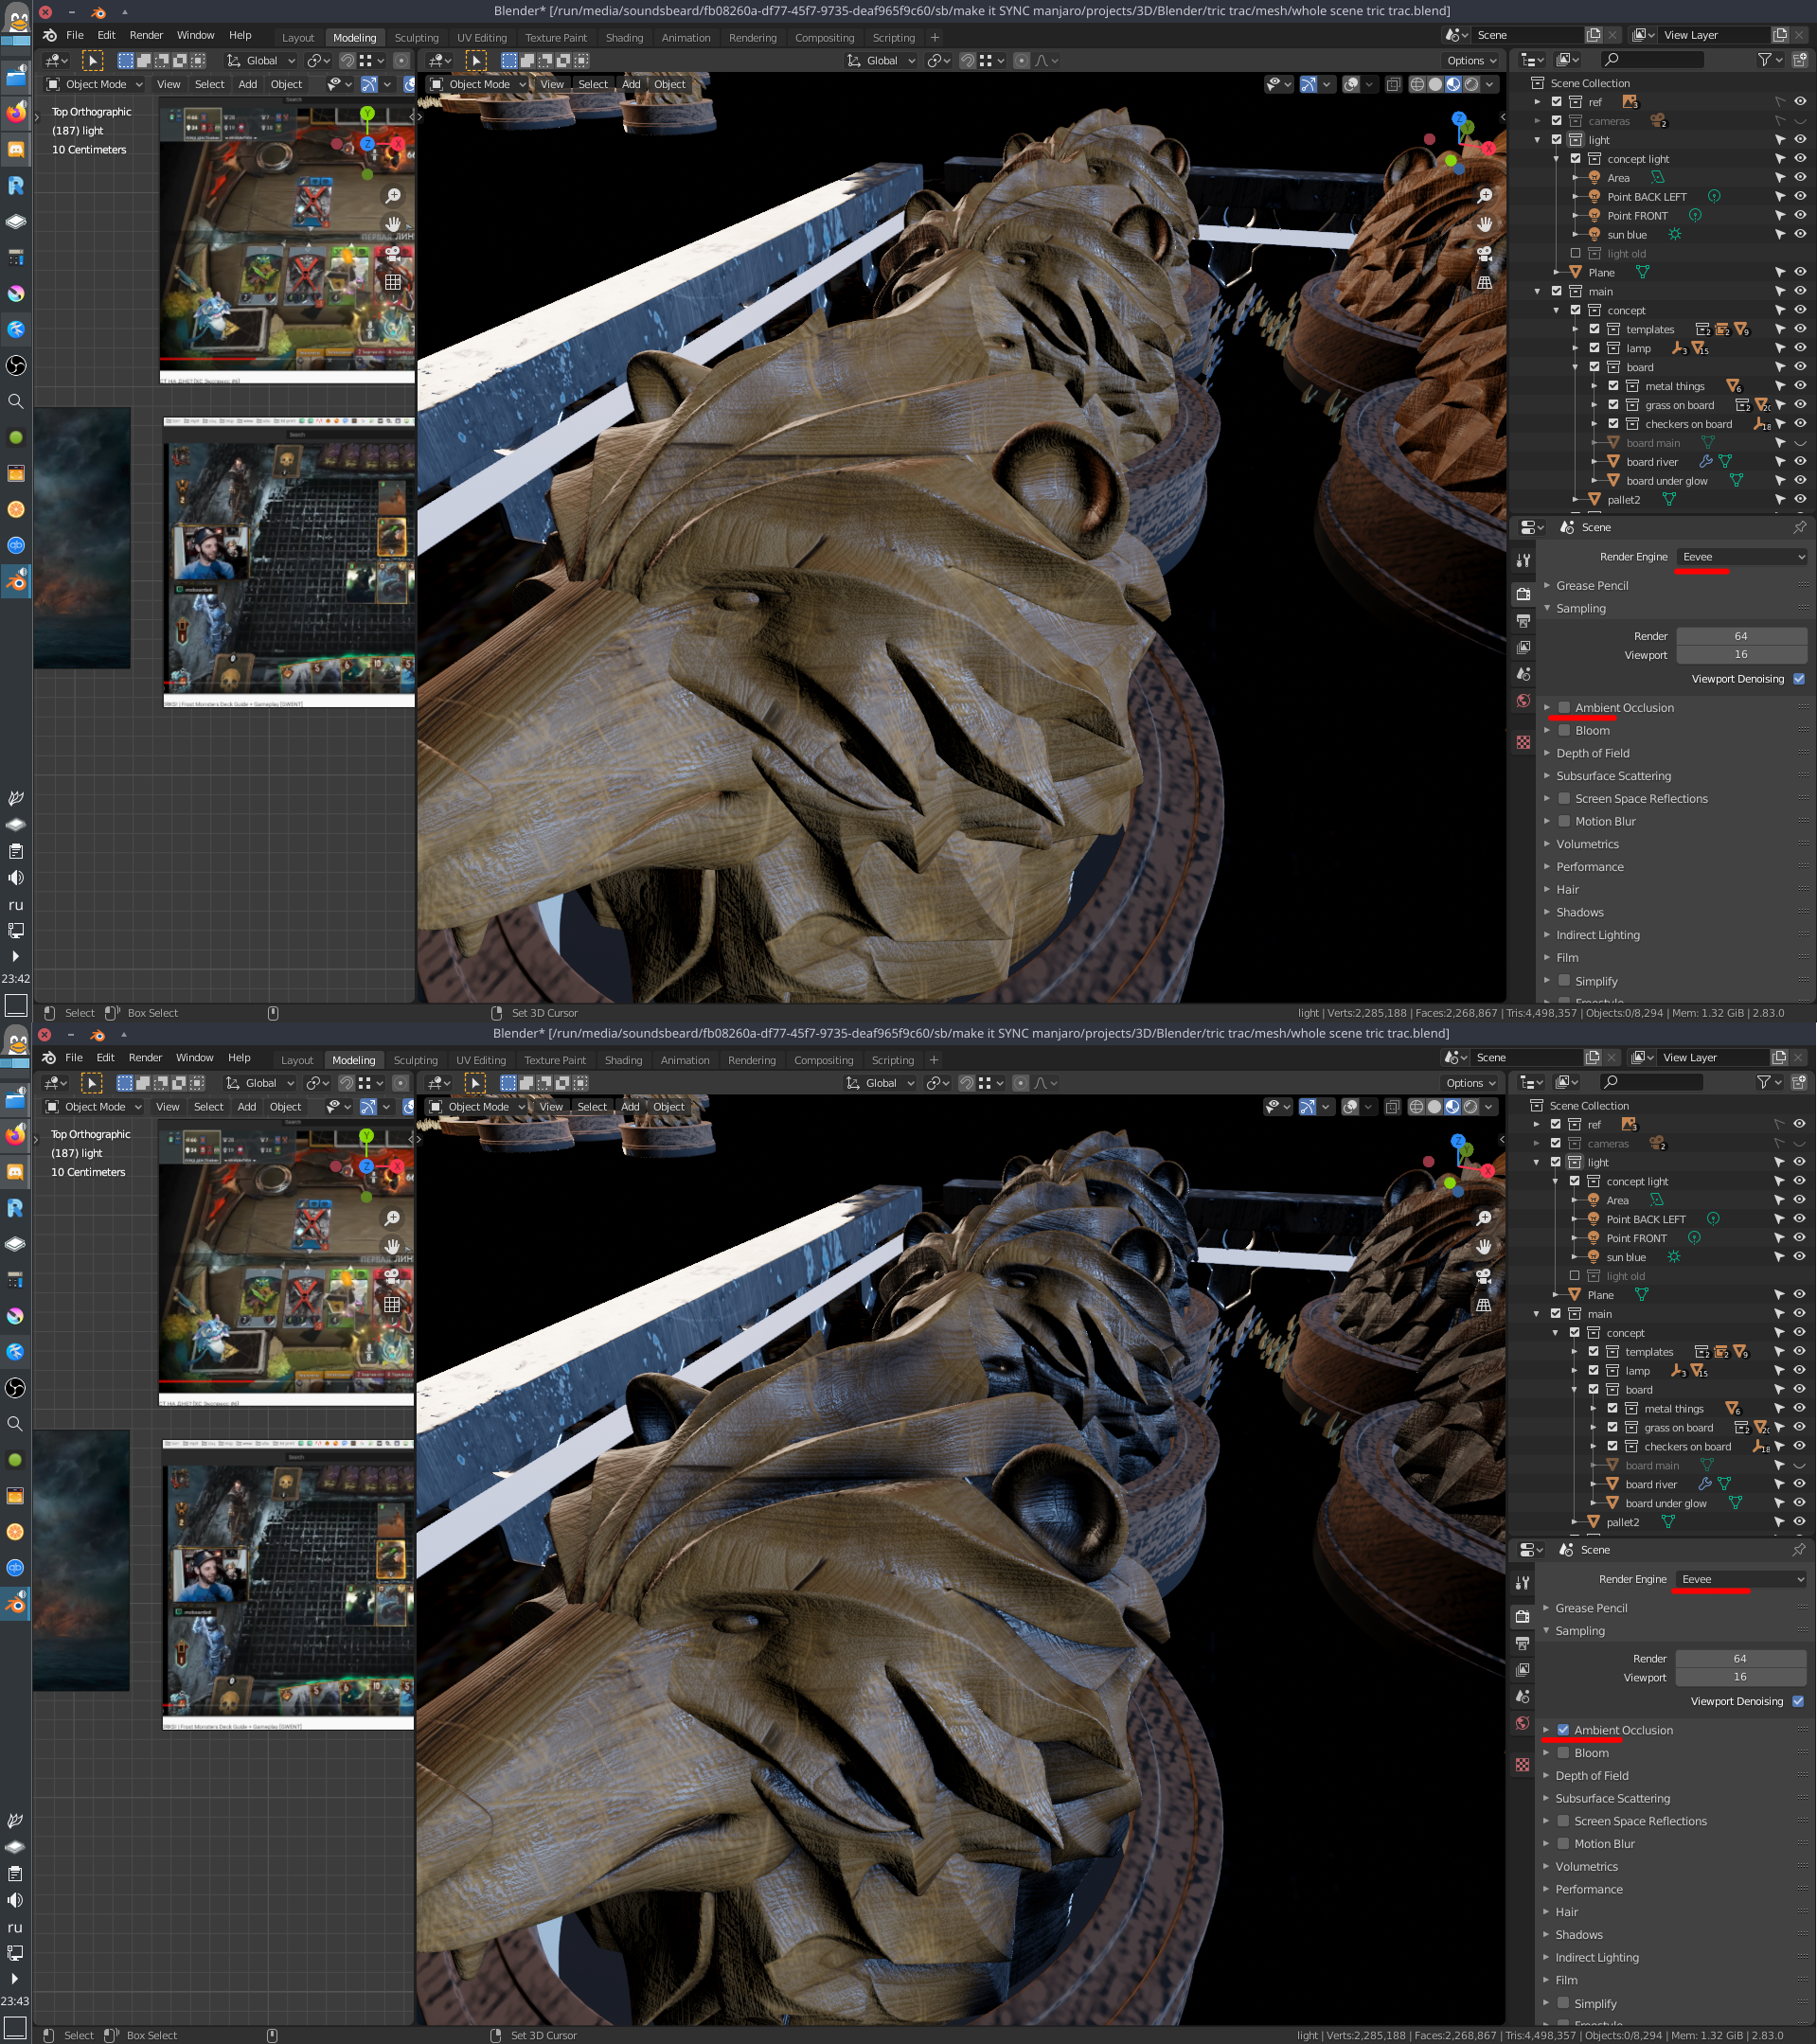The image size is (1817, 2044).
Task: Toggle perspective/orthographic gizmo in upper main viewport
Action: pyautogui.click(x=1485, y=283)
